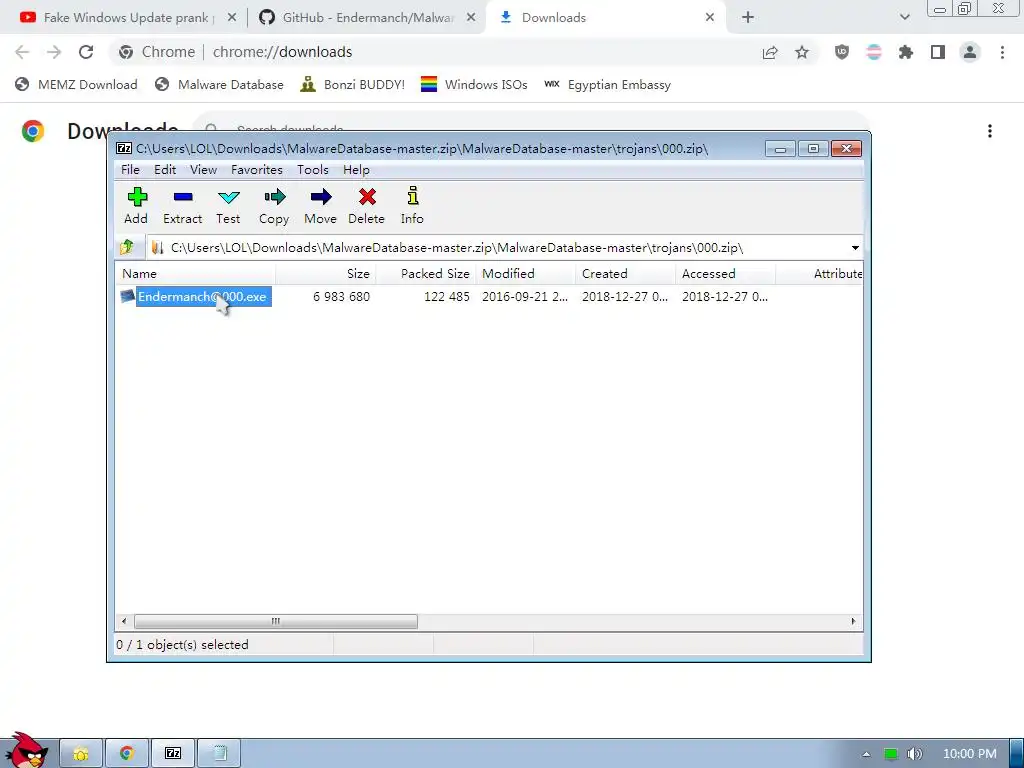Select the Downloads Chrome tab
The height and width of the screenshot is (768, 1024).
604,18
